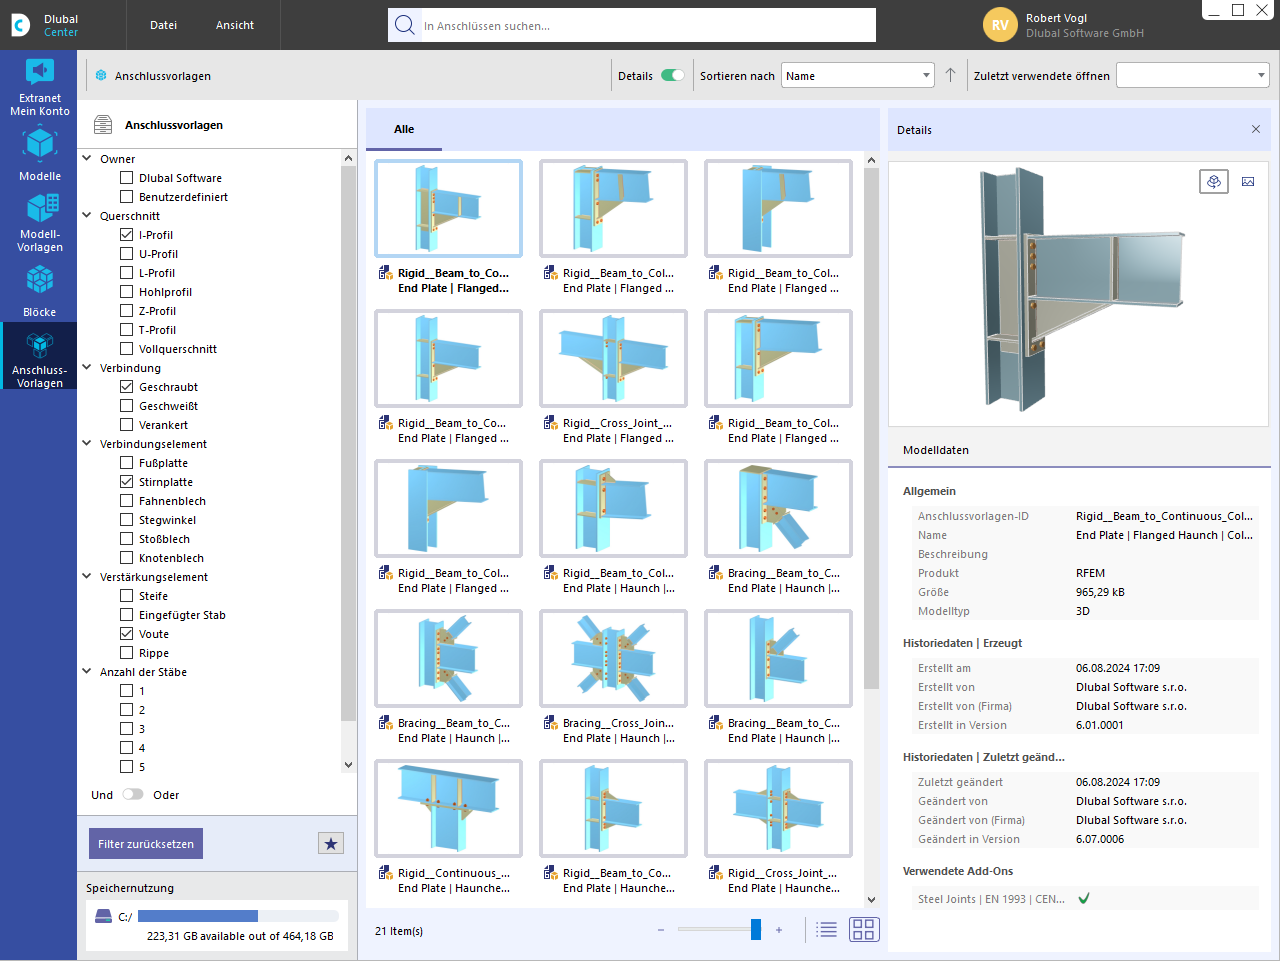Switch to thumbnail grid view

pyautogui.click(x=864, y=930)
